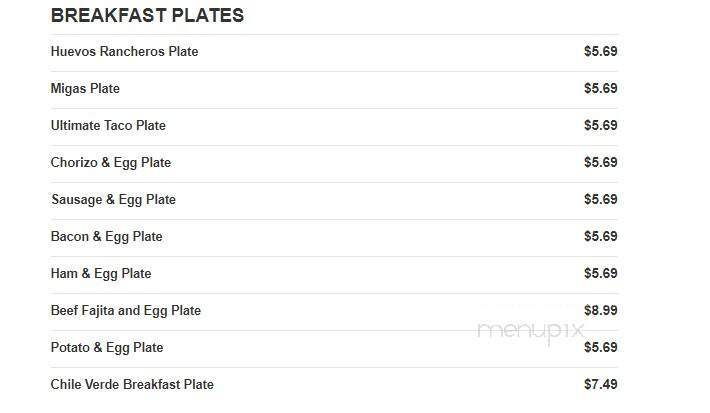
Task: Click the $7.49 Chile Verde price
Action: 600,384
